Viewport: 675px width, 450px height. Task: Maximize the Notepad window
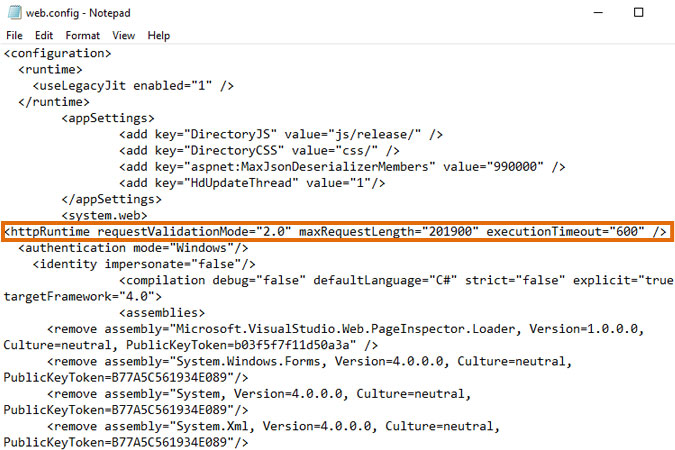(x=639, y=12)
